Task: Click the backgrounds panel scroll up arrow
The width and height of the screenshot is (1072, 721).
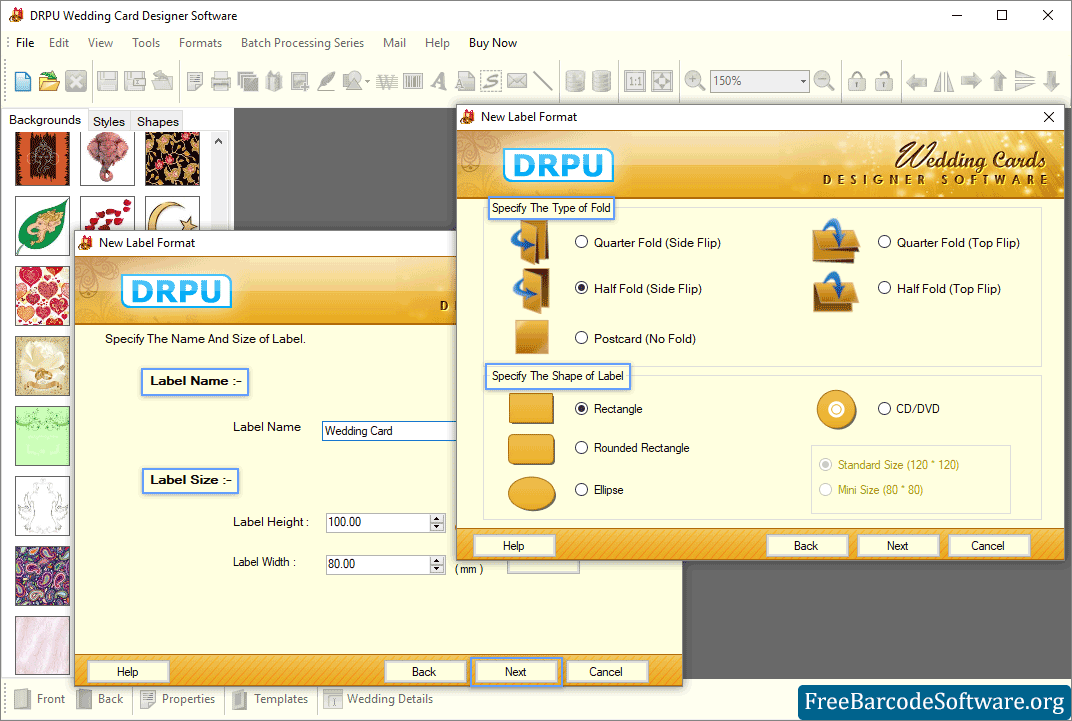Action: point(219,141)
